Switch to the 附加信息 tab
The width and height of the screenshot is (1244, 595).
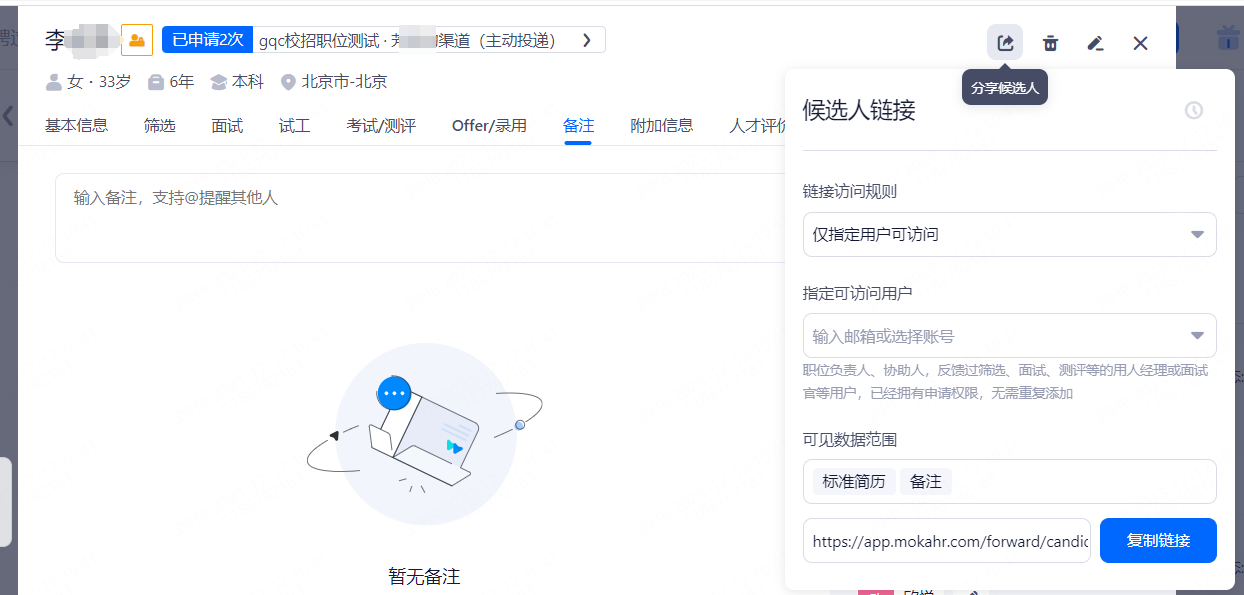(x=662, y=125)
